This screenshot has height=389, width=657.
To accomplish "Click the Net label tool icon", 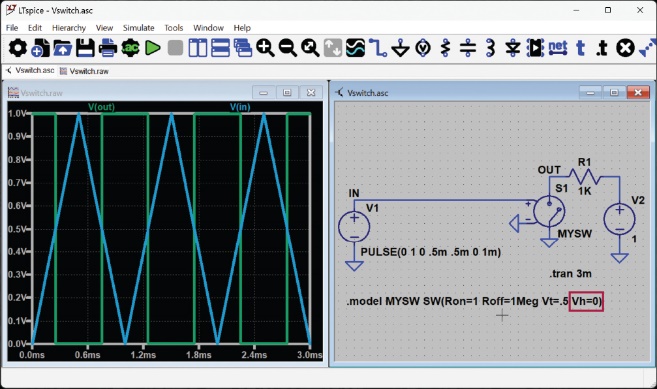I will click(558, 48).
